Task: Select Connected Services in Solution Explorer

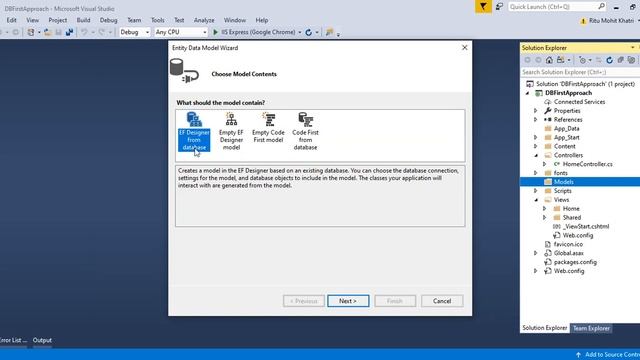Action: tap(579, 102)
